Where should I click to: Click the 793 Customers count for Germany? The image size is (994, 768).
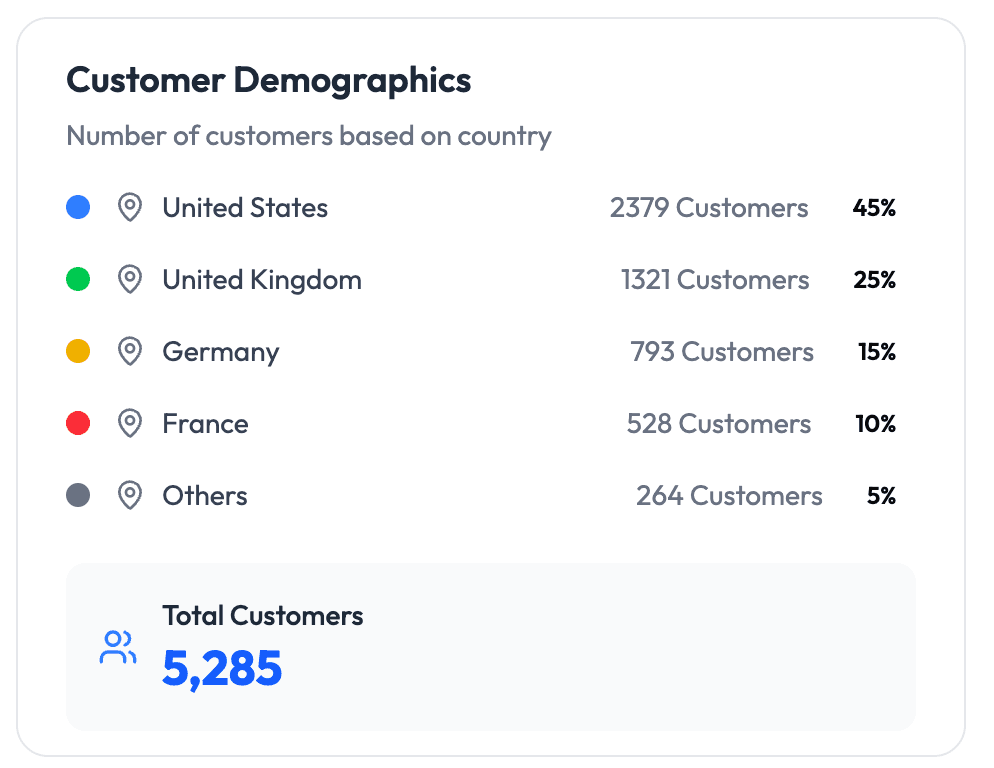click(x=721, y=352)
